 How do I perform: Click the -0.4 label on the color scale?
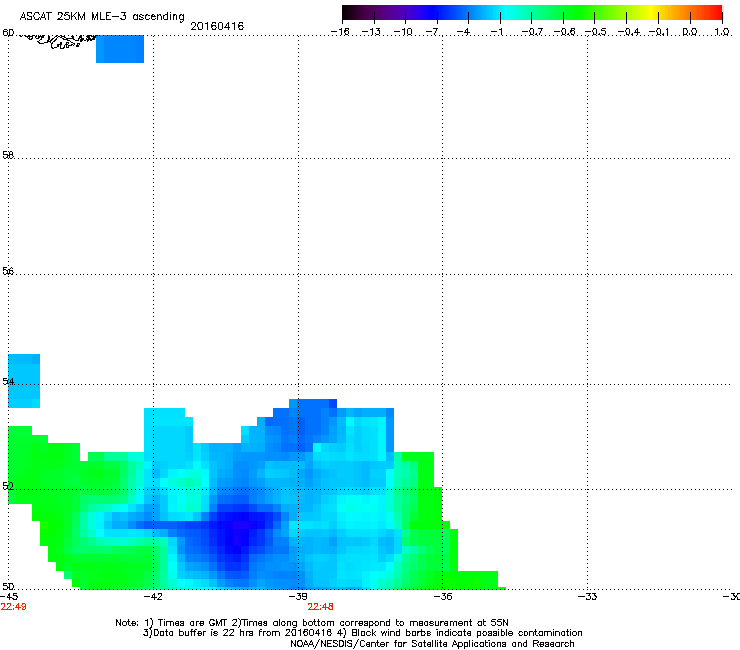point(628,32)
